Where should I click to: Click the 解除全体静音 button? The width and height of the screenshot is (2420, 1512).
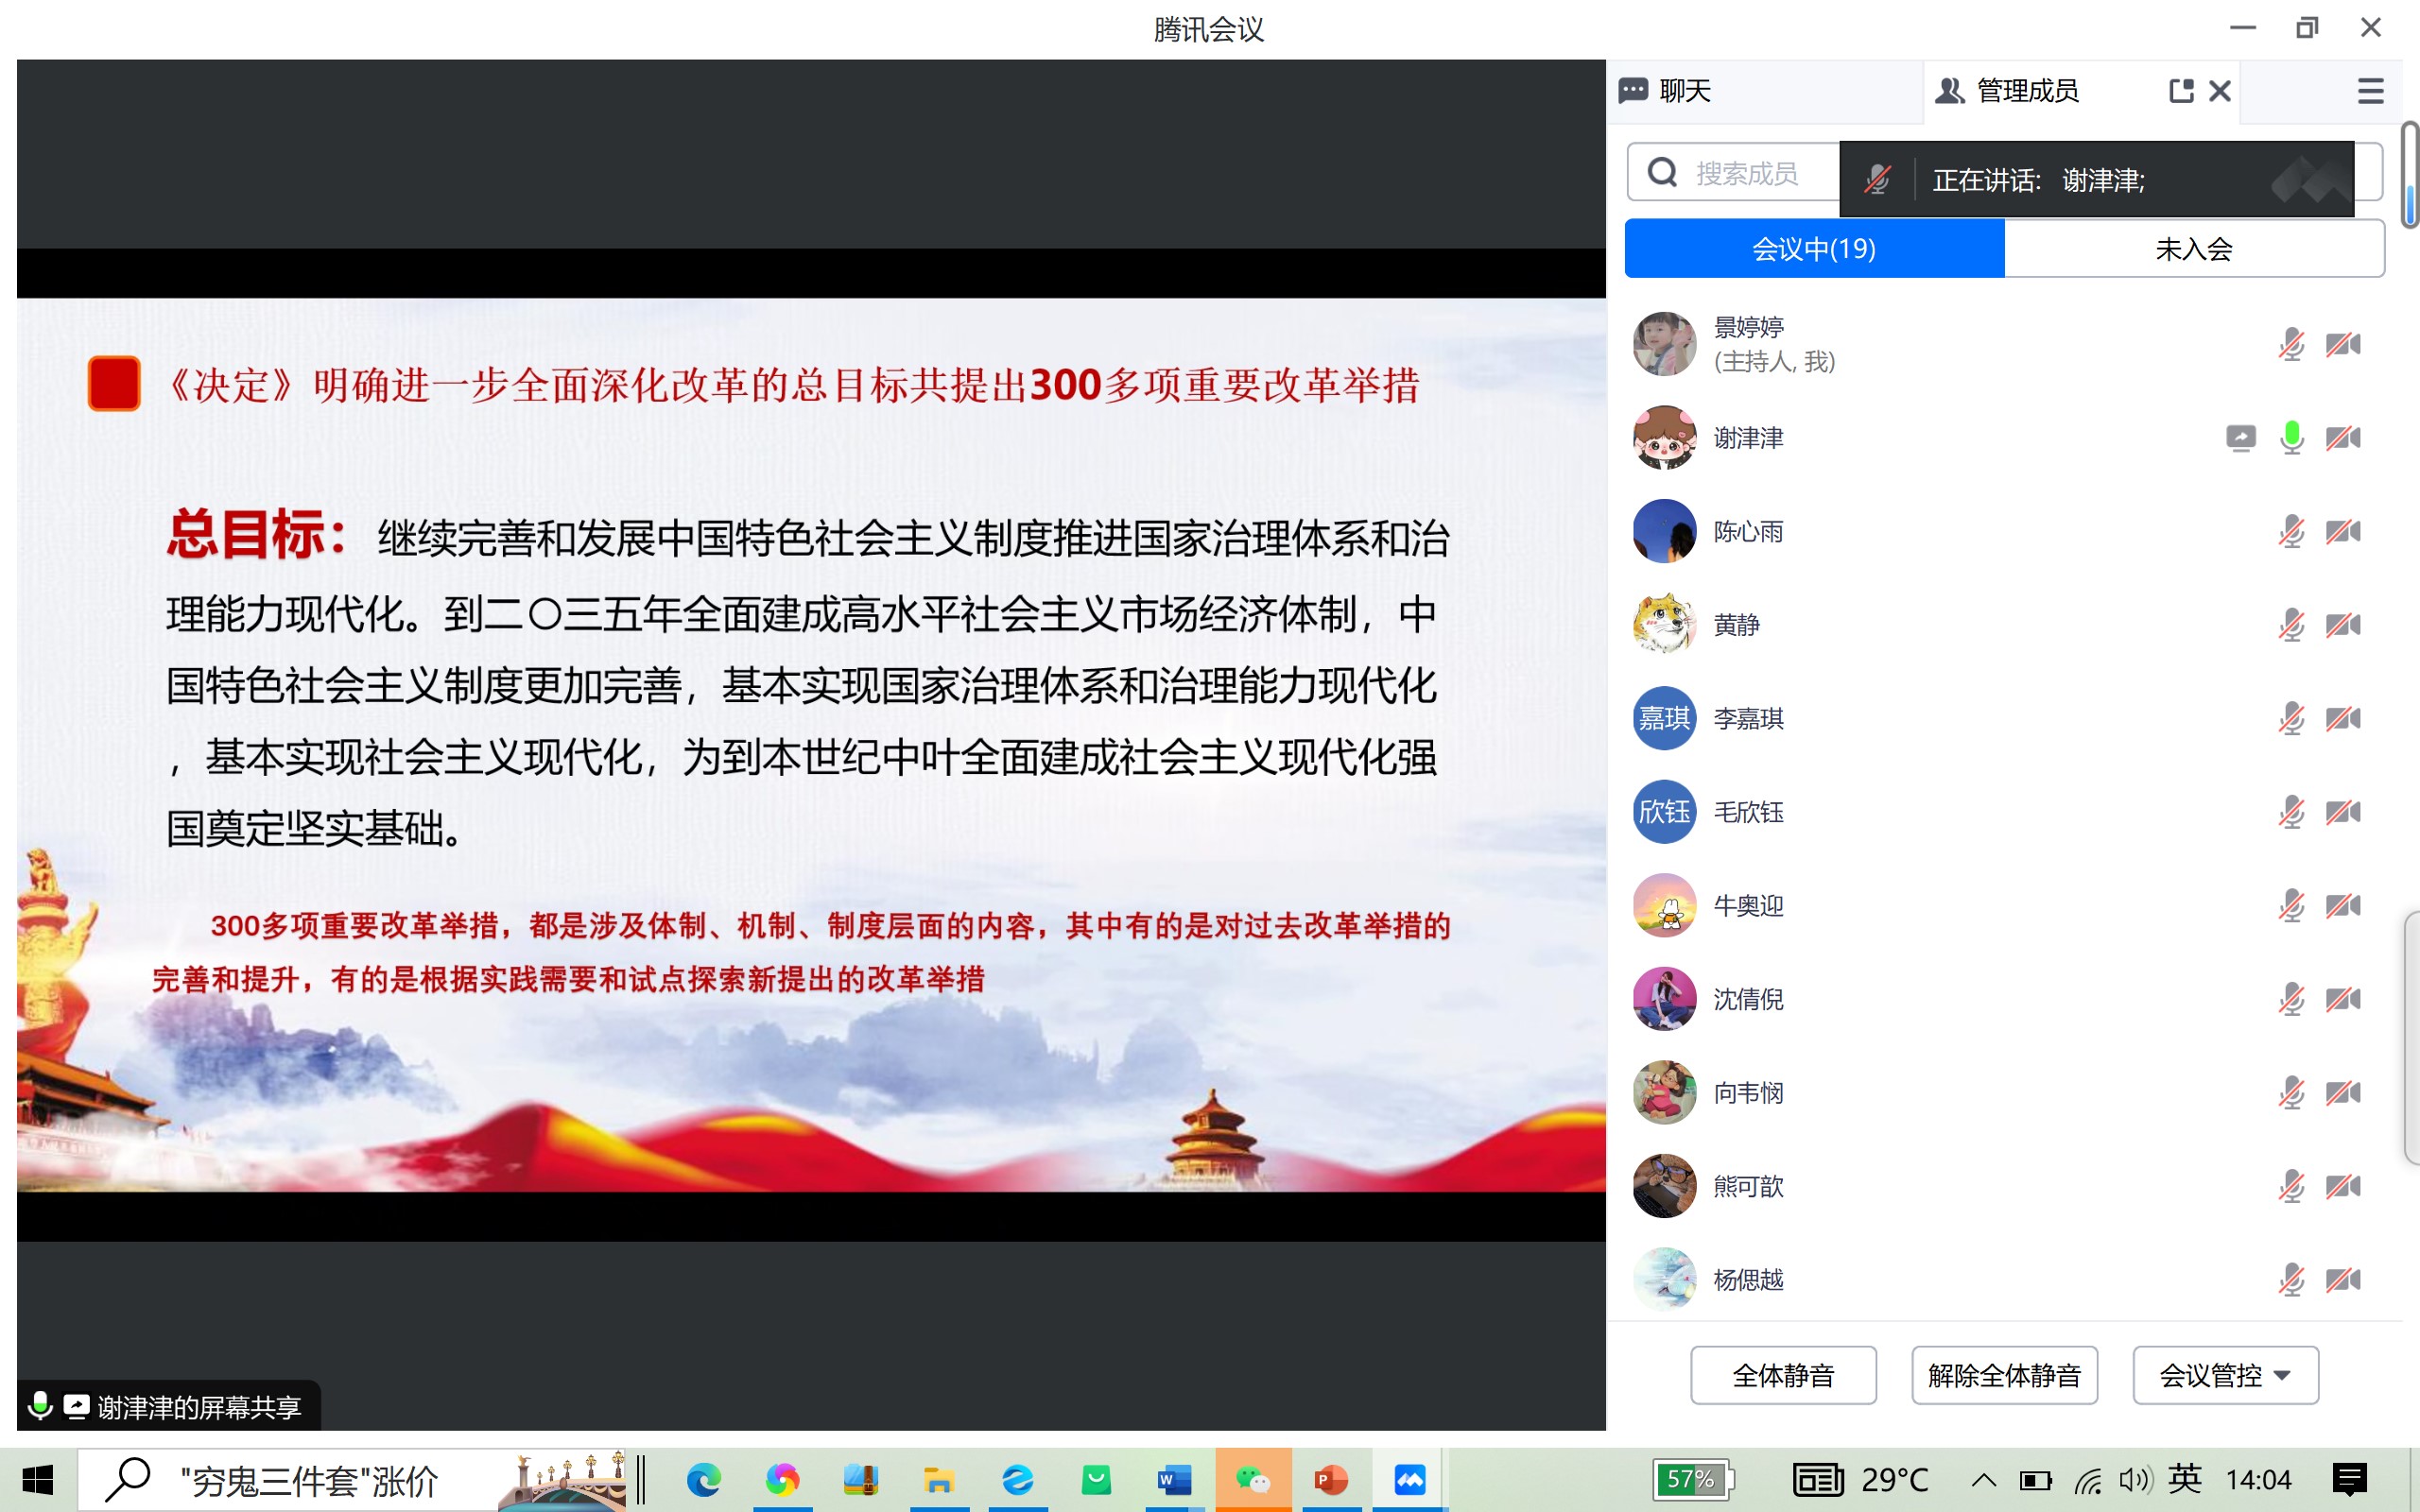click(x=2004, y=1375)
